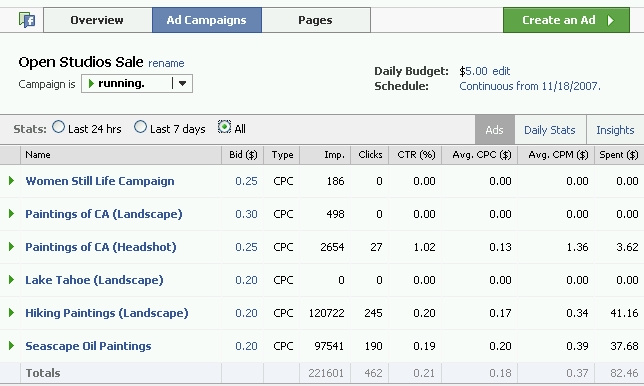
Task: Open the Seascape Oil Paintings ad
Action: coord(88,346)
